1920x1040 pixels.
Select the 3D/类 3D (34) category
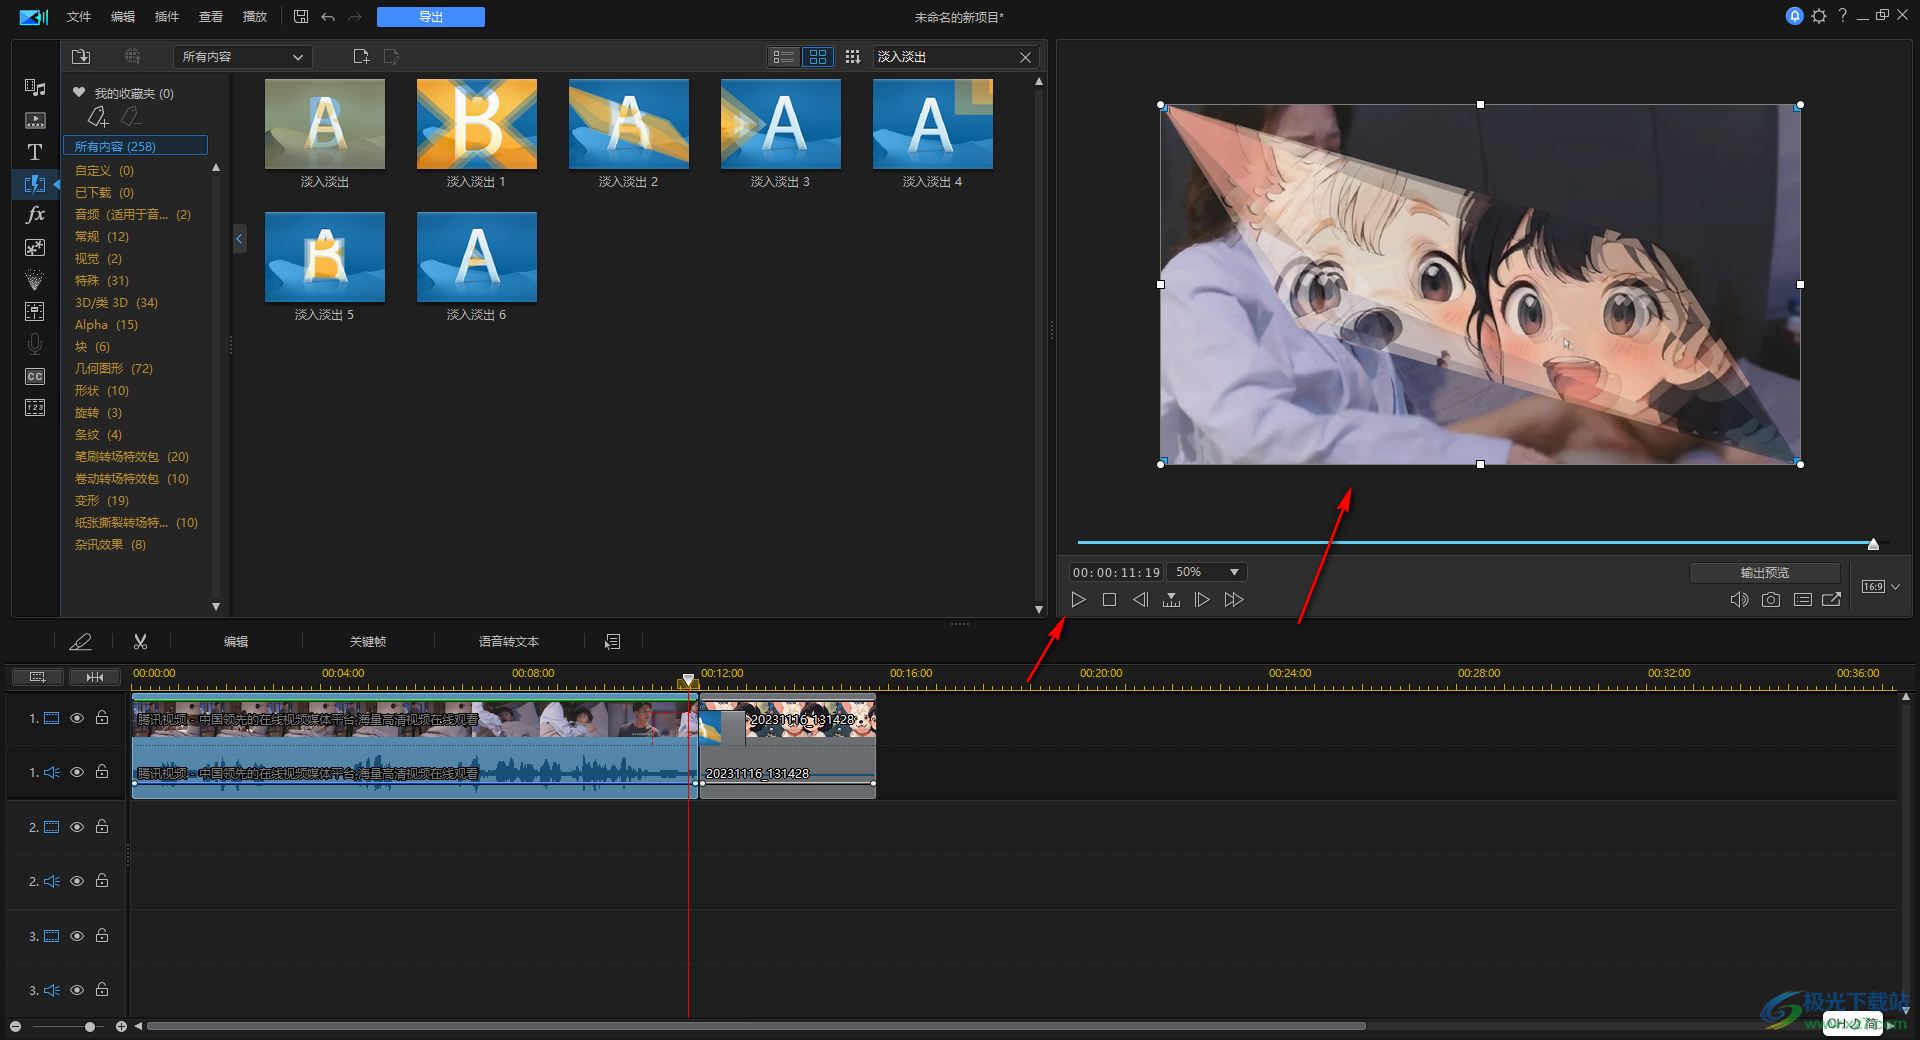pos(116,303)
